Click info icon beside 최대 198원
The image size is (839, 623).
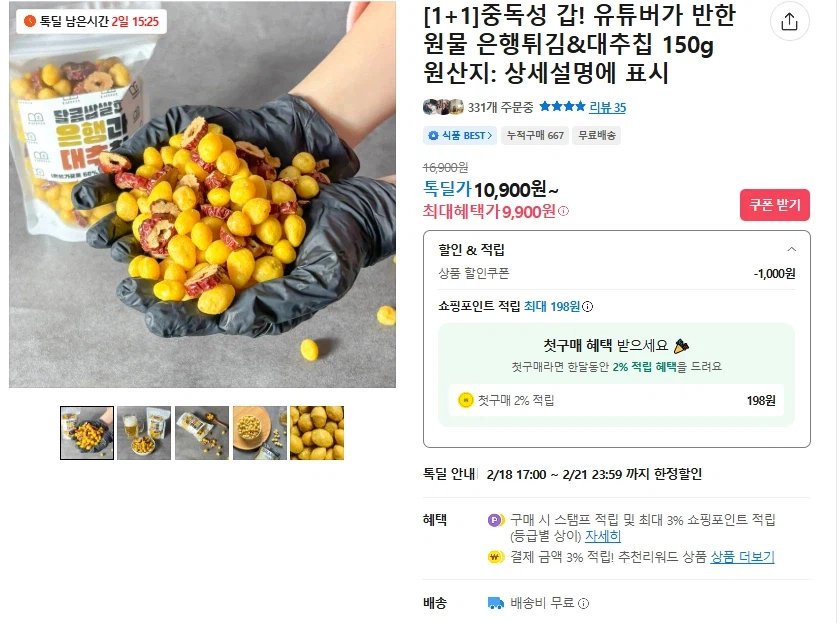tap(588, 307)
